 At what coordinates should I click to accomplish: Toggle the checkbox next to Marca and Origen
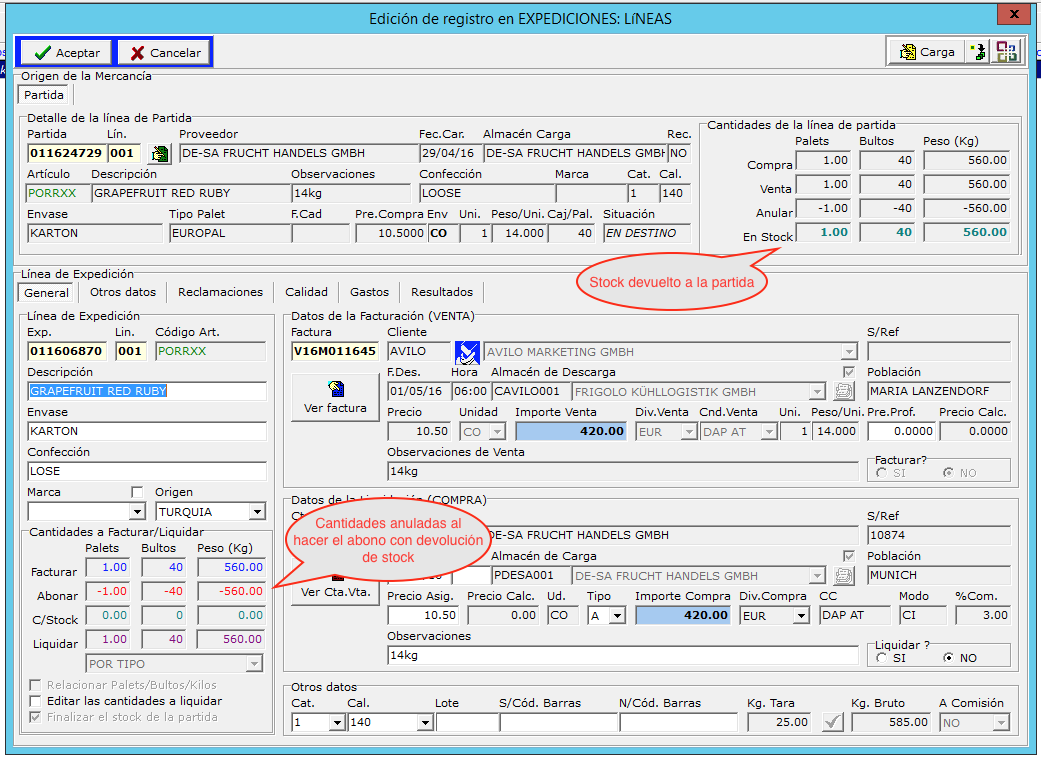pyautogui.click(x=138, y=492)
